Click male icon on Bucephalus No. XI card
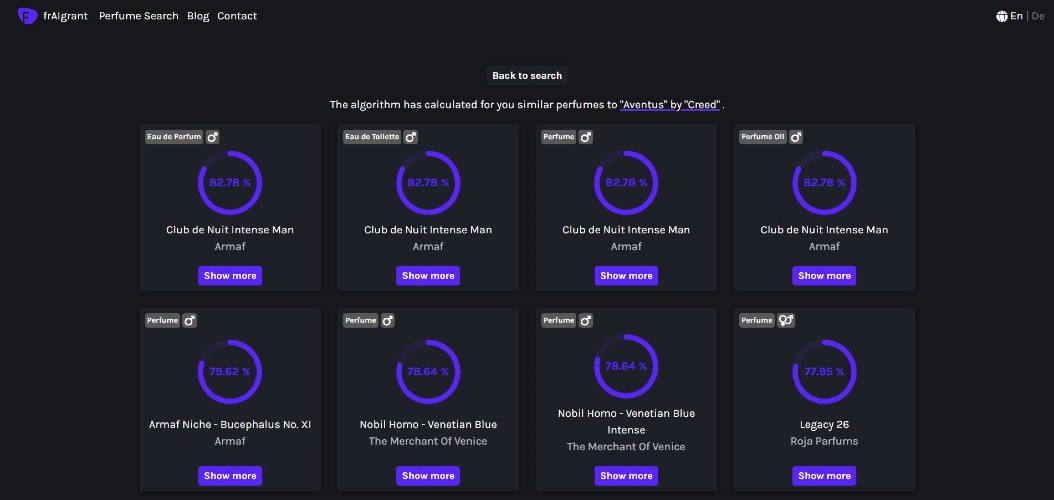This screenshot has height=500, width=1054. click(x=190, y=321)
